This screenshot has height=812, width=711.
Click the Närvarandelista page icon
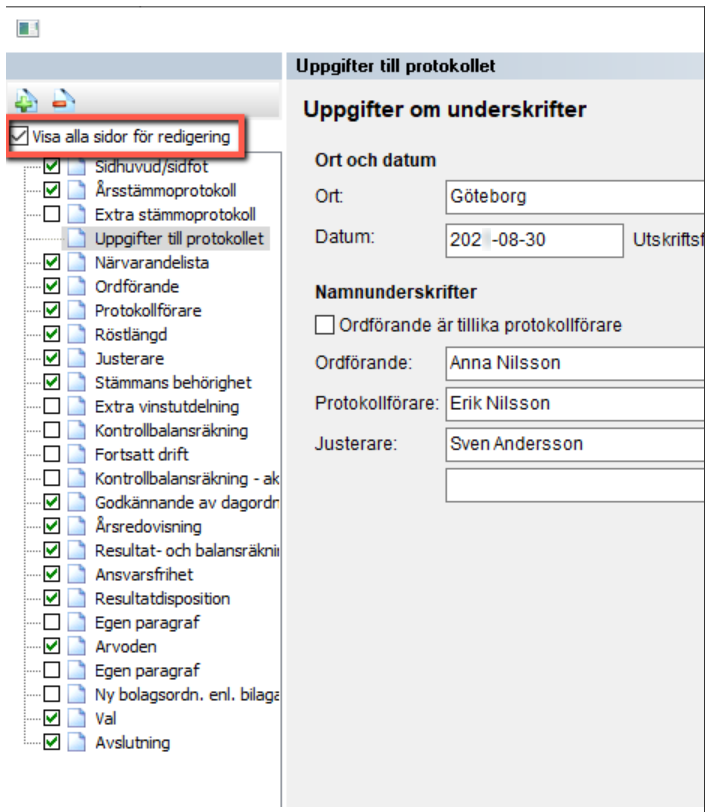point(77,262)
